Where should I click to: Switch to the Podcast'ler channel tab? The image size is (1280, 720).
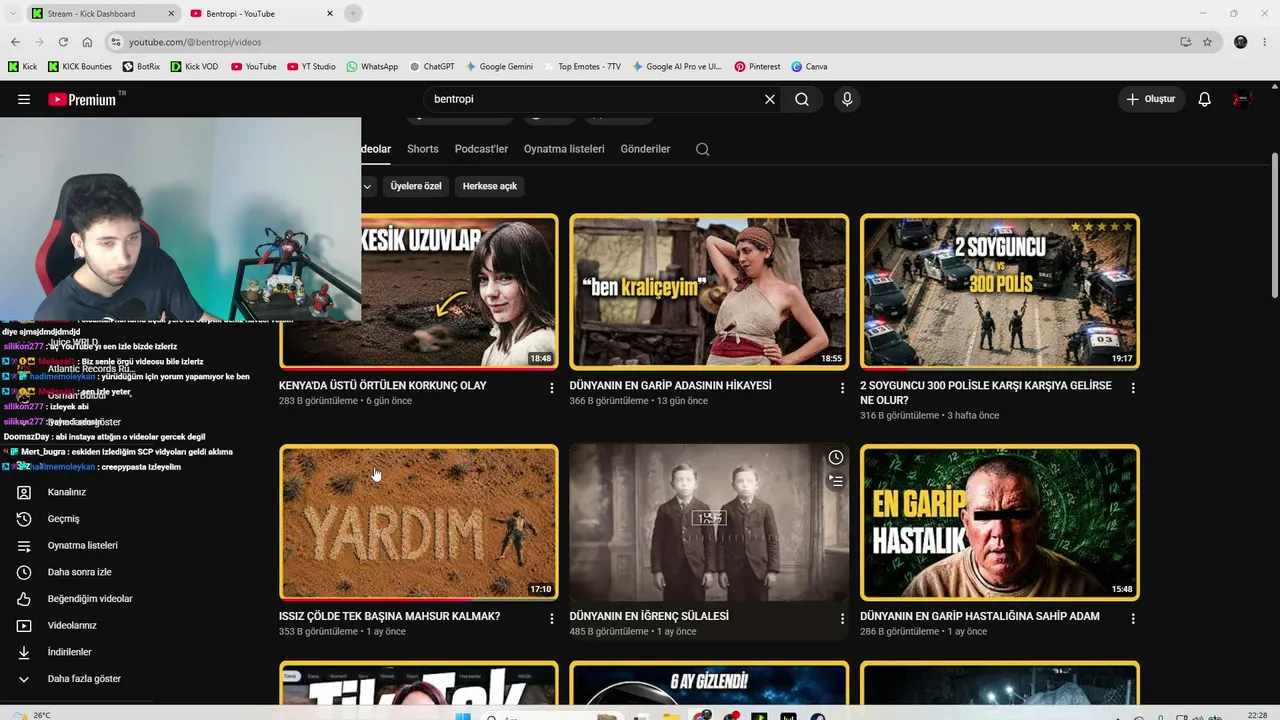coord(481,149)
